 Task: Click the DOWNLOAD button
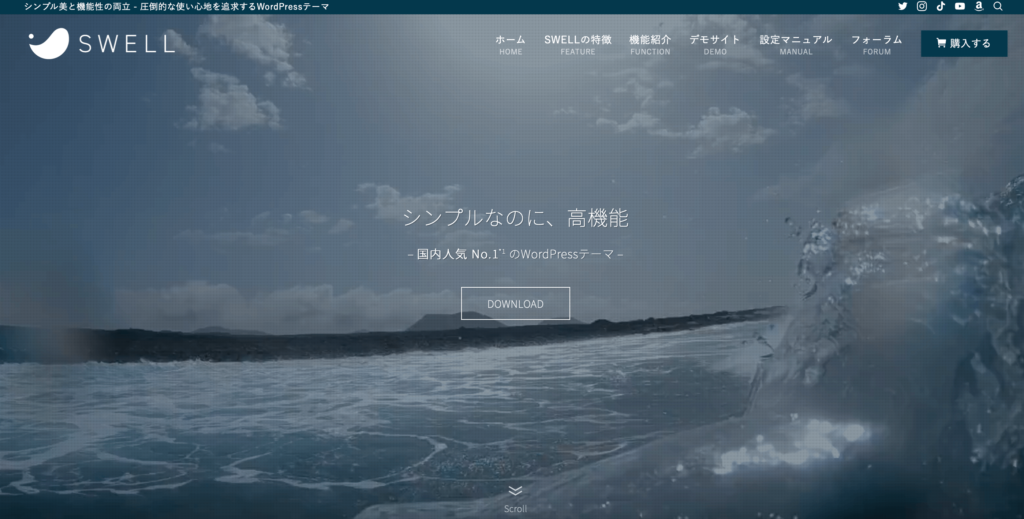click(x=515, y=304)
